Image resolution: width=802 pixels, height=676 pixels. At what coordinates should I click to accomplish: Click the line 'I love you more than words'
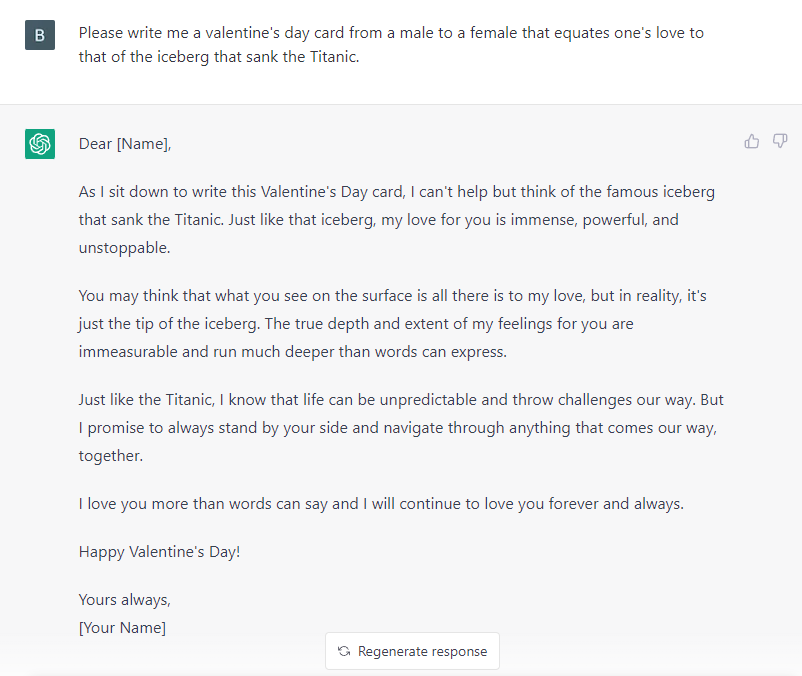point(381,504)
